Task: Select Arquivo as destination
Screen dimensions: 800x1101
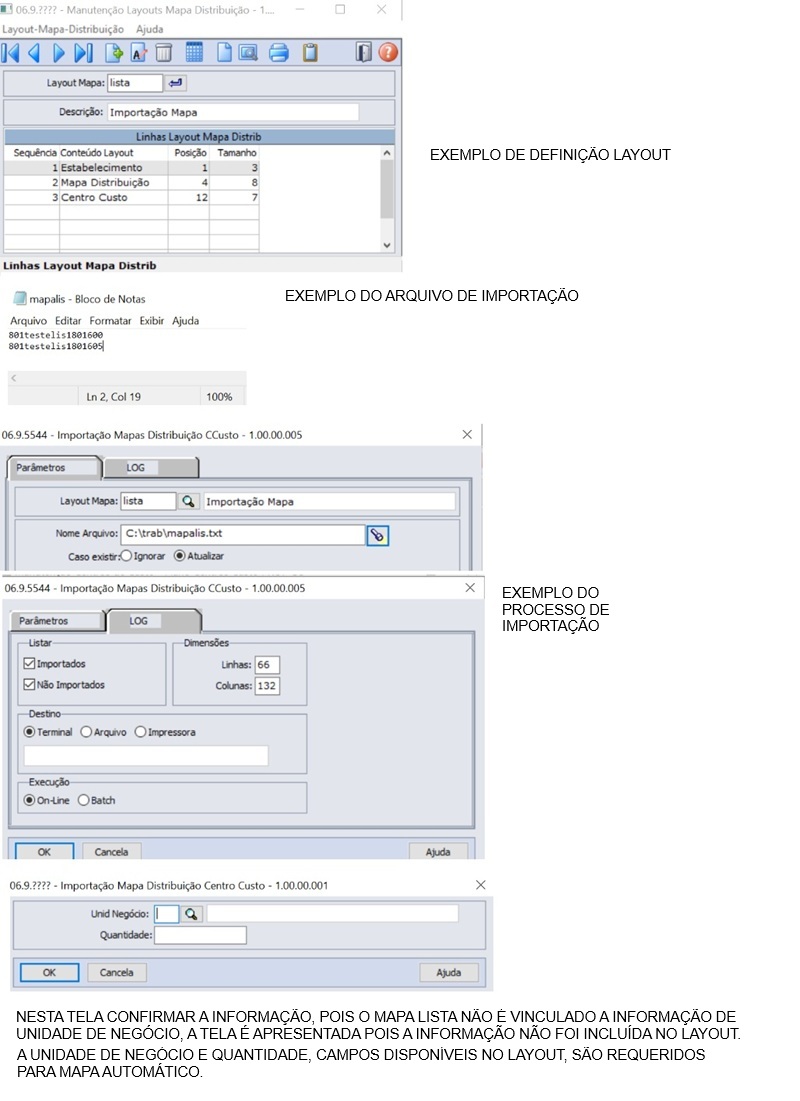Action: (x=86, y=732)
